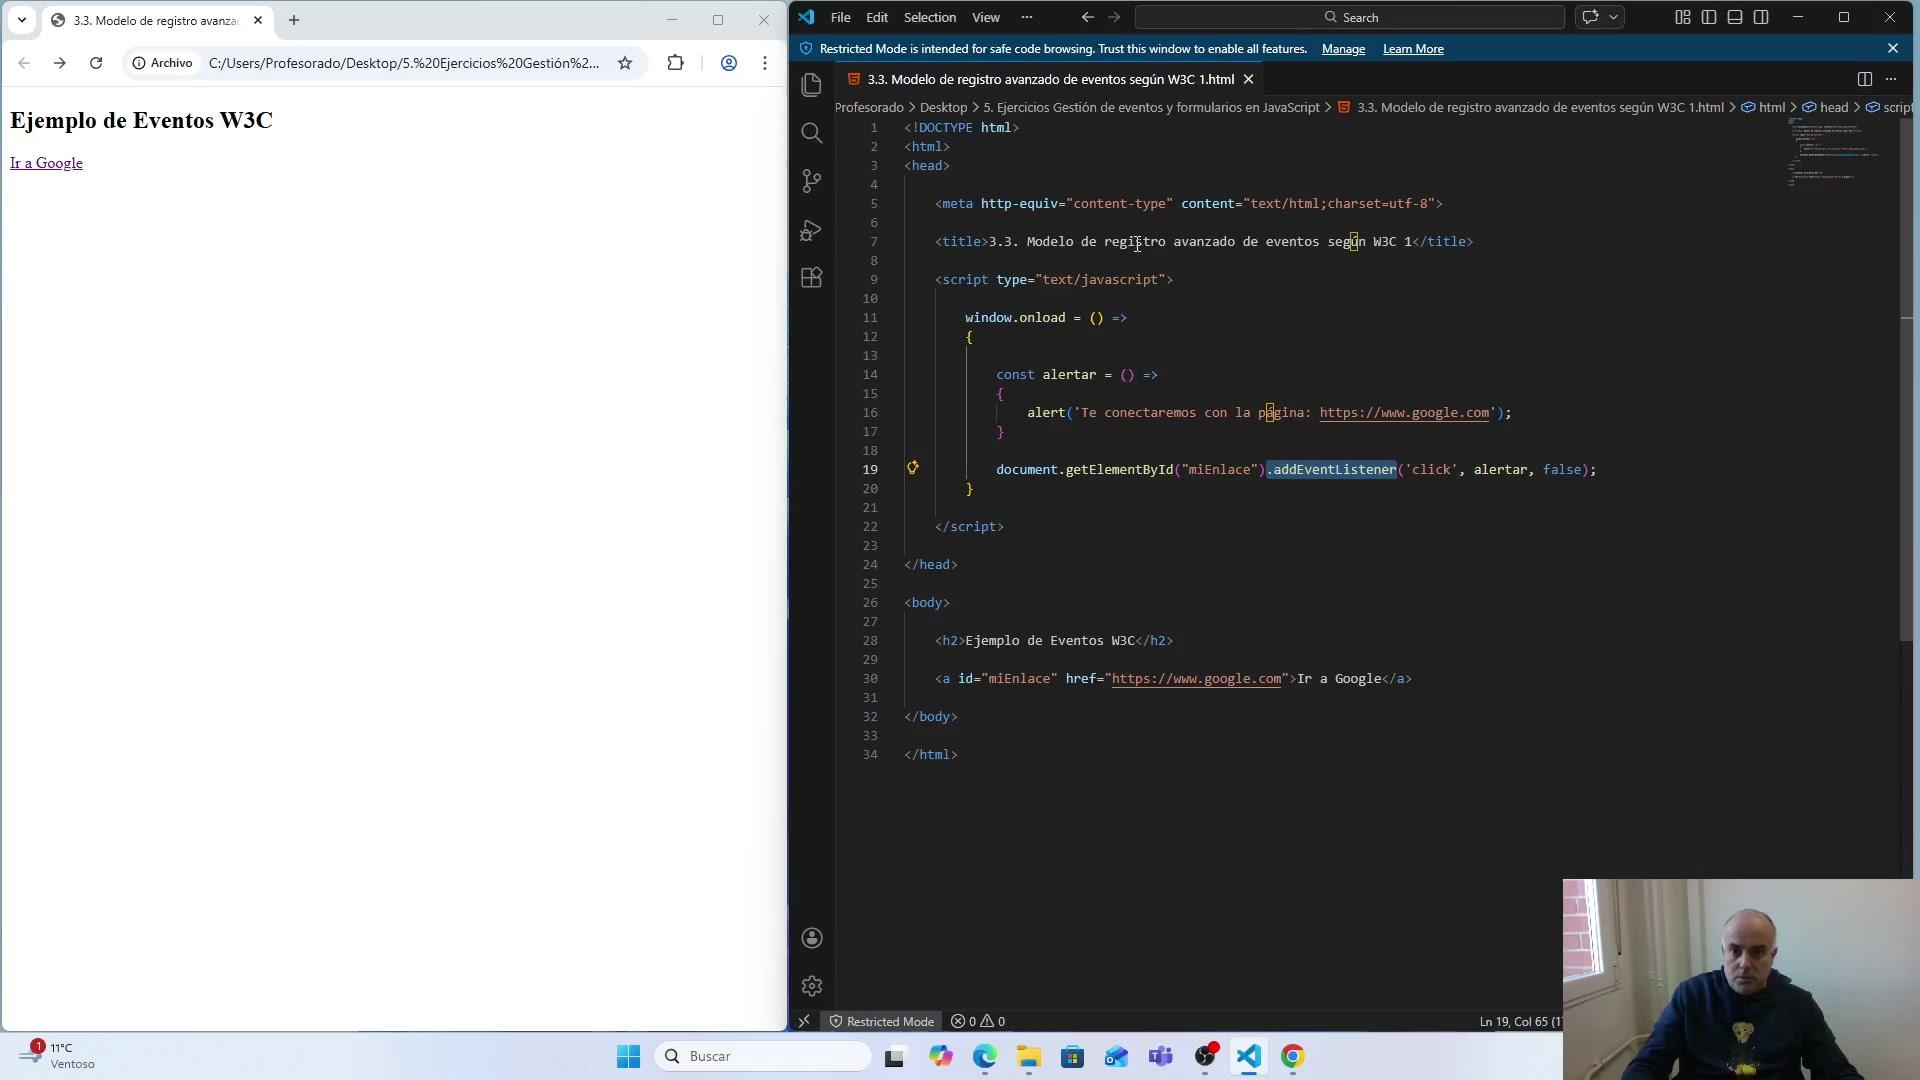The width and height of the screenshot is (1920, 1080).
Task: Toggle the secondary side bar in VS Code
Action: (1761, 17)
